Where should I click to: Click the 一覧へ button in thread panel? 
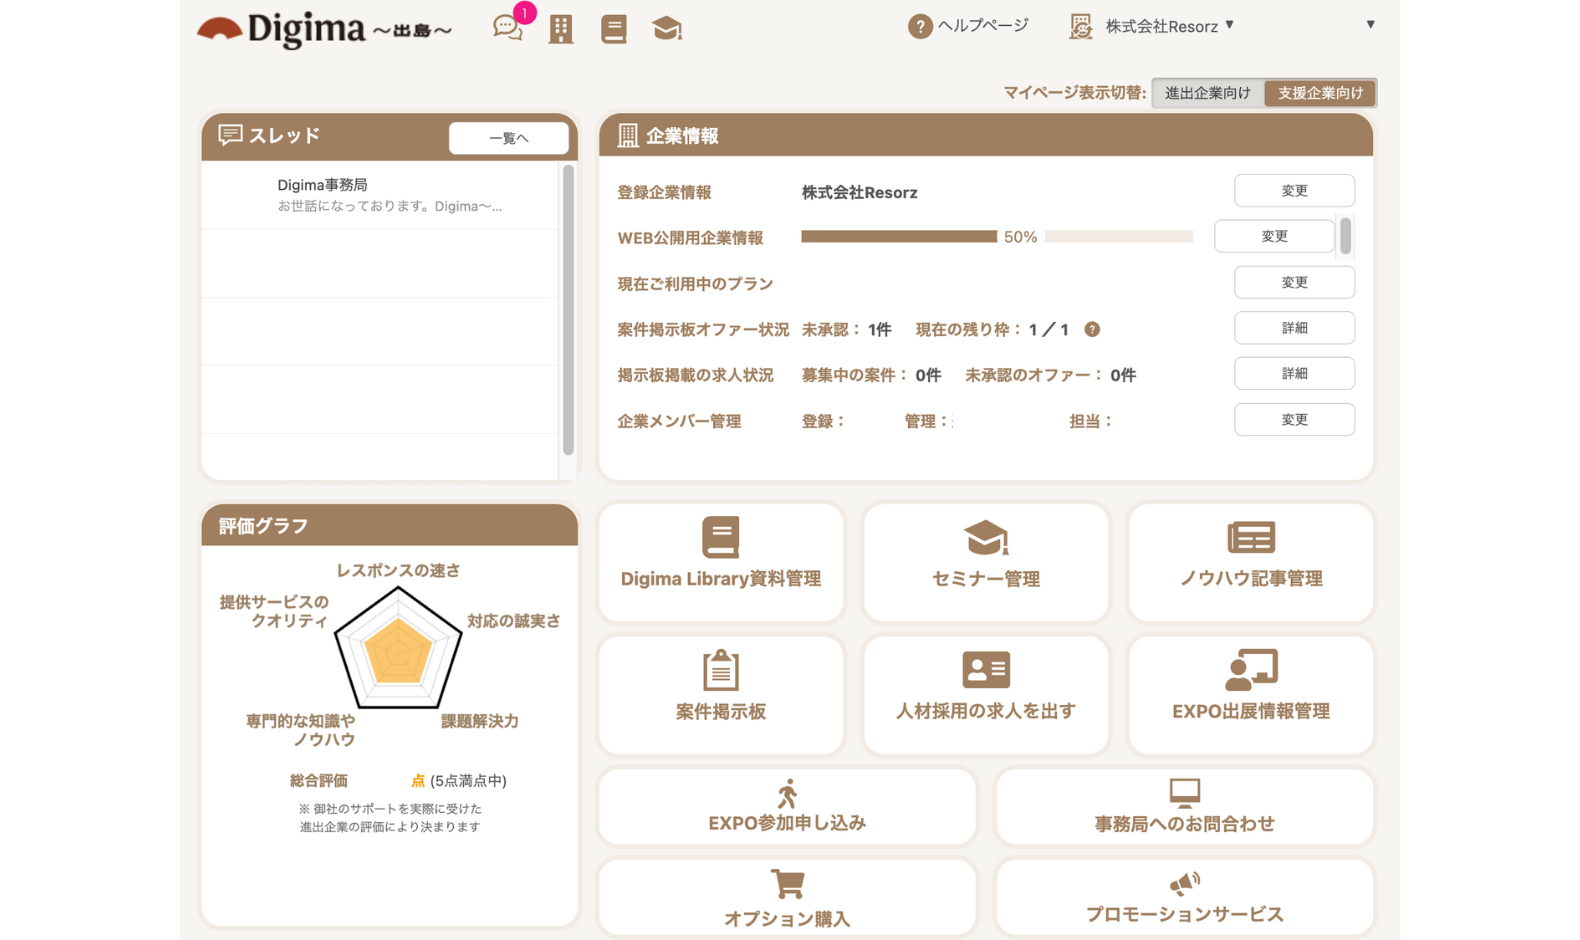click(x=508, y=138)
